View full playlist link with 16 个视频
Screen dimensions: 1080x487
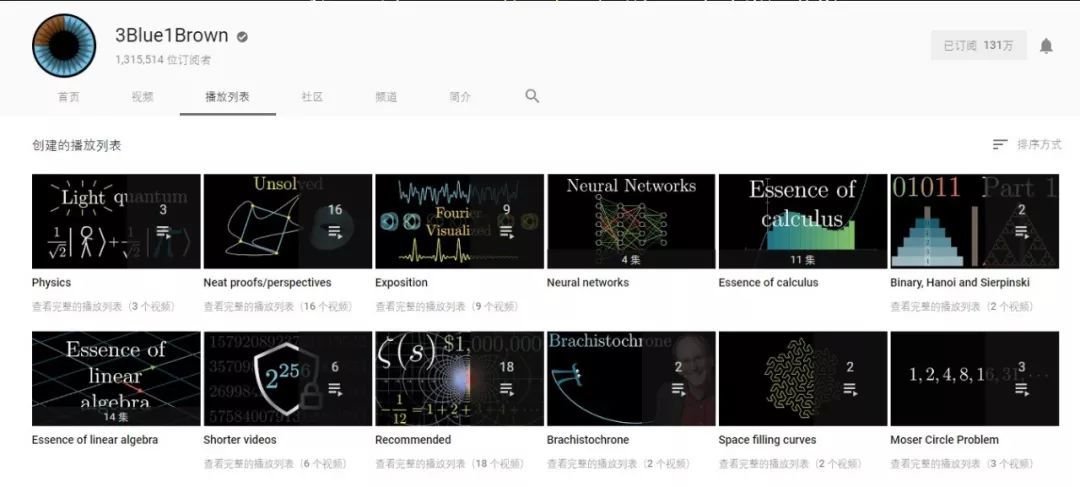[278, 307]
